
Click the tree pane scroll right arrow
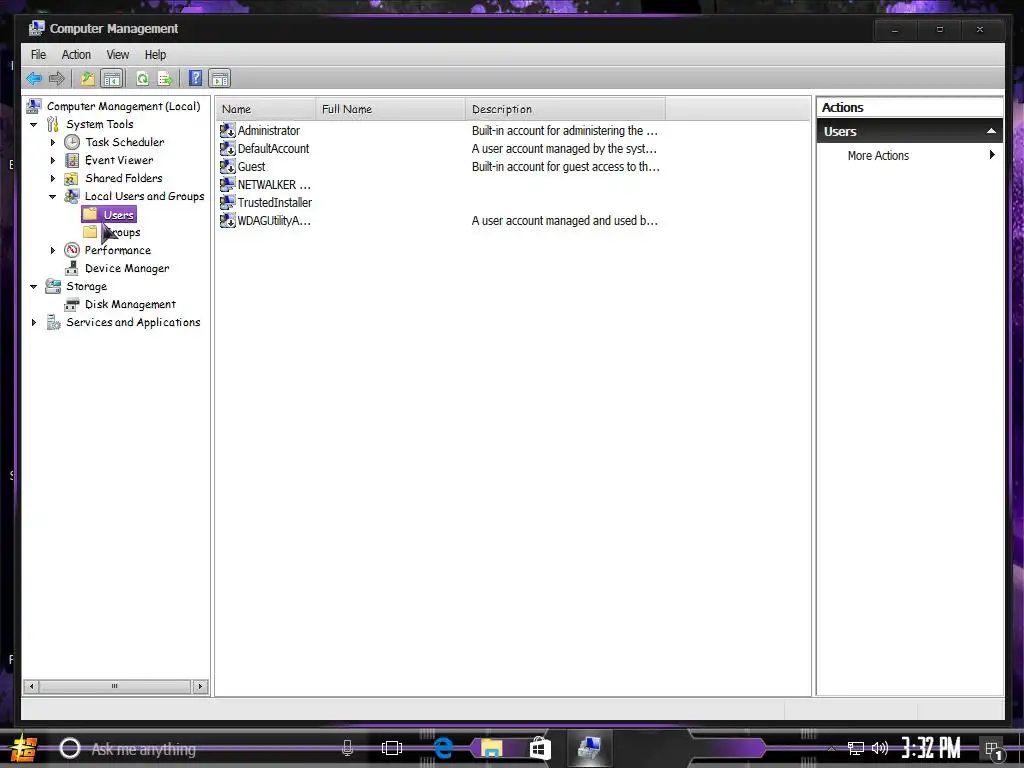[x=200, y=686]
